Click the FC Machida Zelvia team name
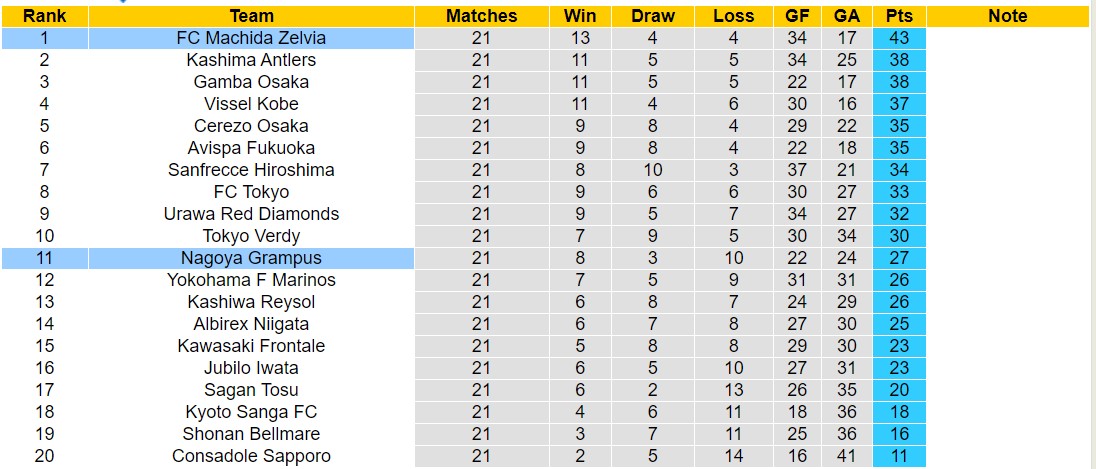 click(251, 38)
